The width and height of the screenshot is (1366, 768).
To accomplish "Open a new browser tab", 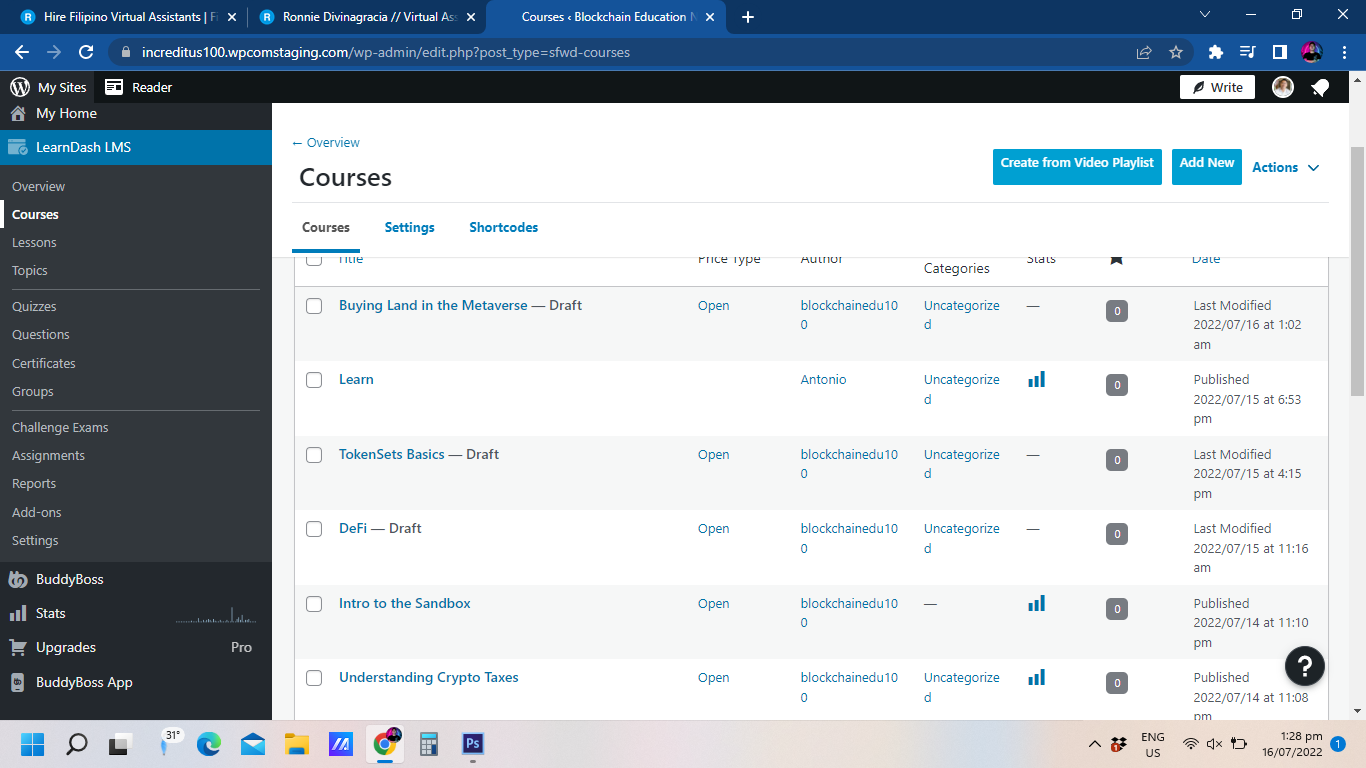I will (x=748, y=17).
